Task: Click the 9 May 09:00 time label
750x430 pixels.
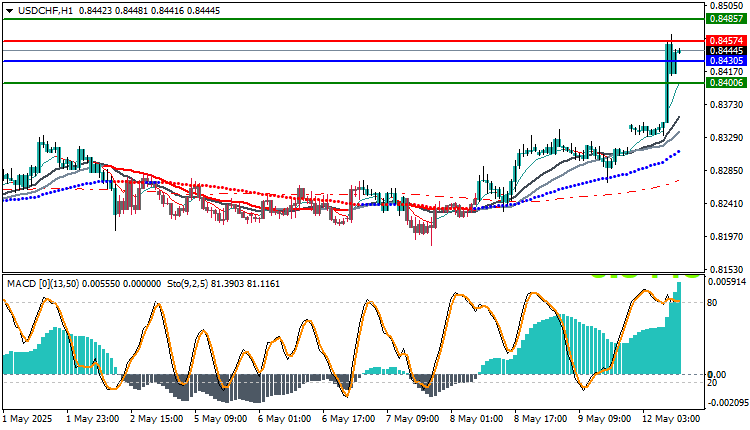Action: click(605, 419)
